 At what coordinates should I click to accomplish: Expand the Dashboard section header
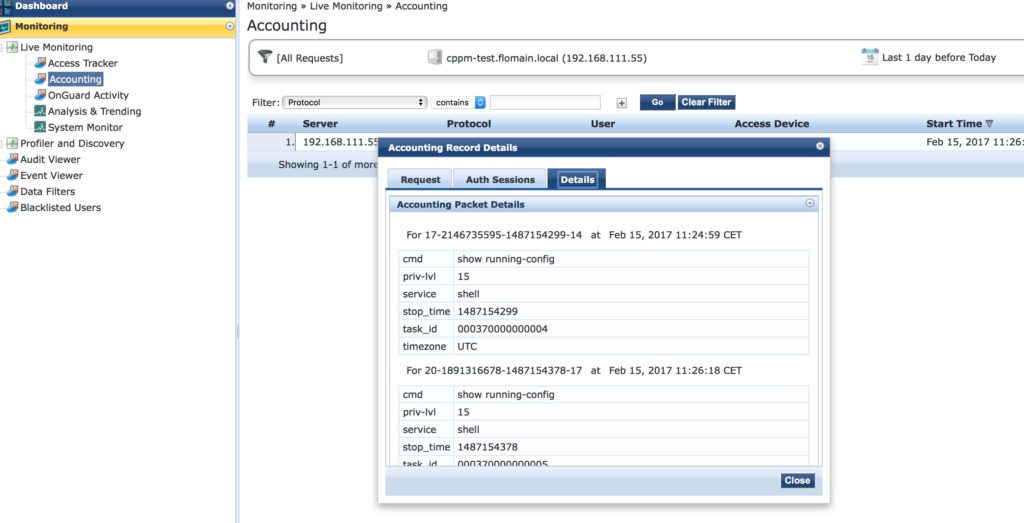pos(230,6)
